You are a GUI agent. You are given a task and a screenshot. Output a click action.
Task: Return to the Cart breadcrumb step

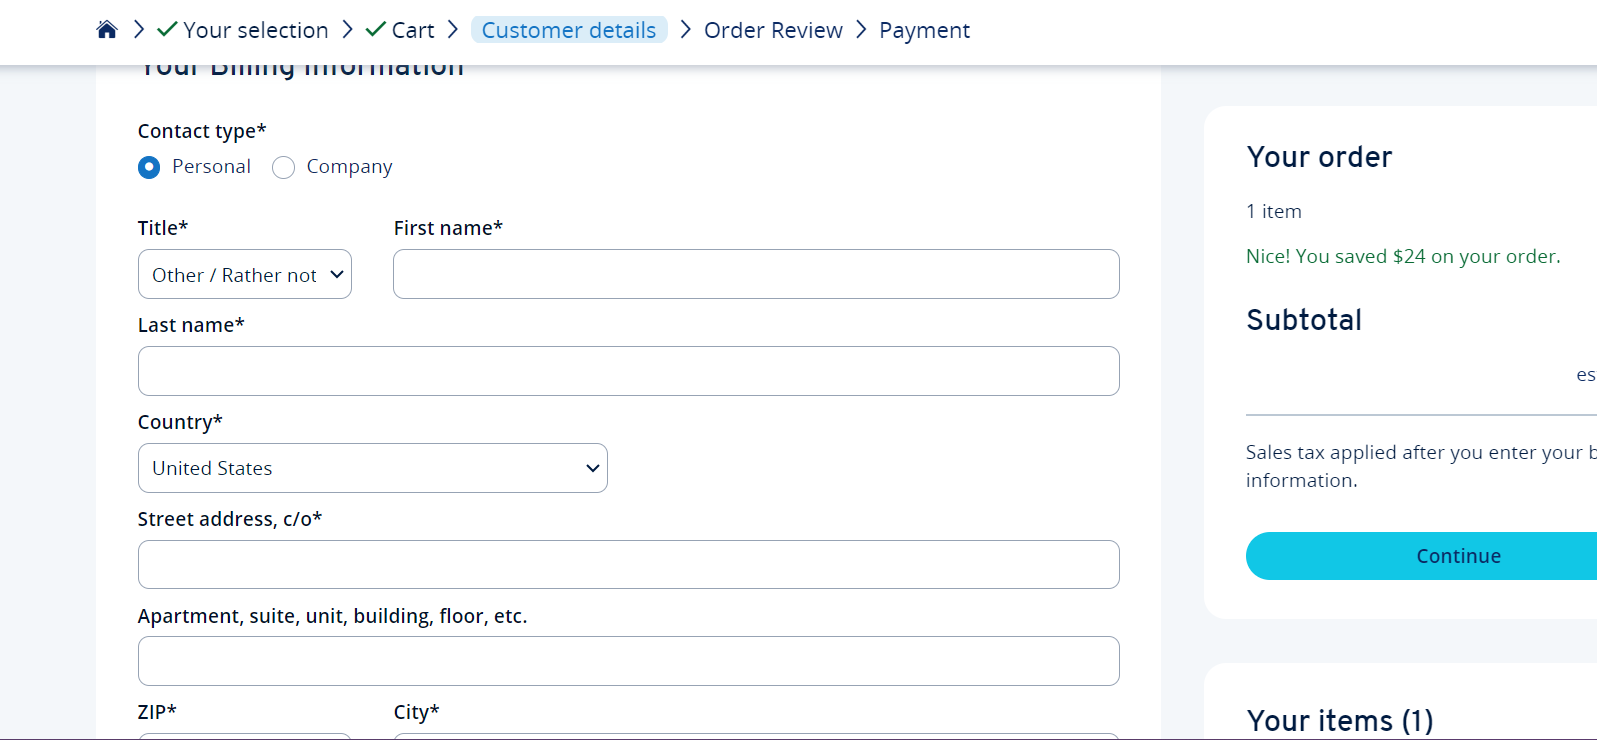coord(413,30)
